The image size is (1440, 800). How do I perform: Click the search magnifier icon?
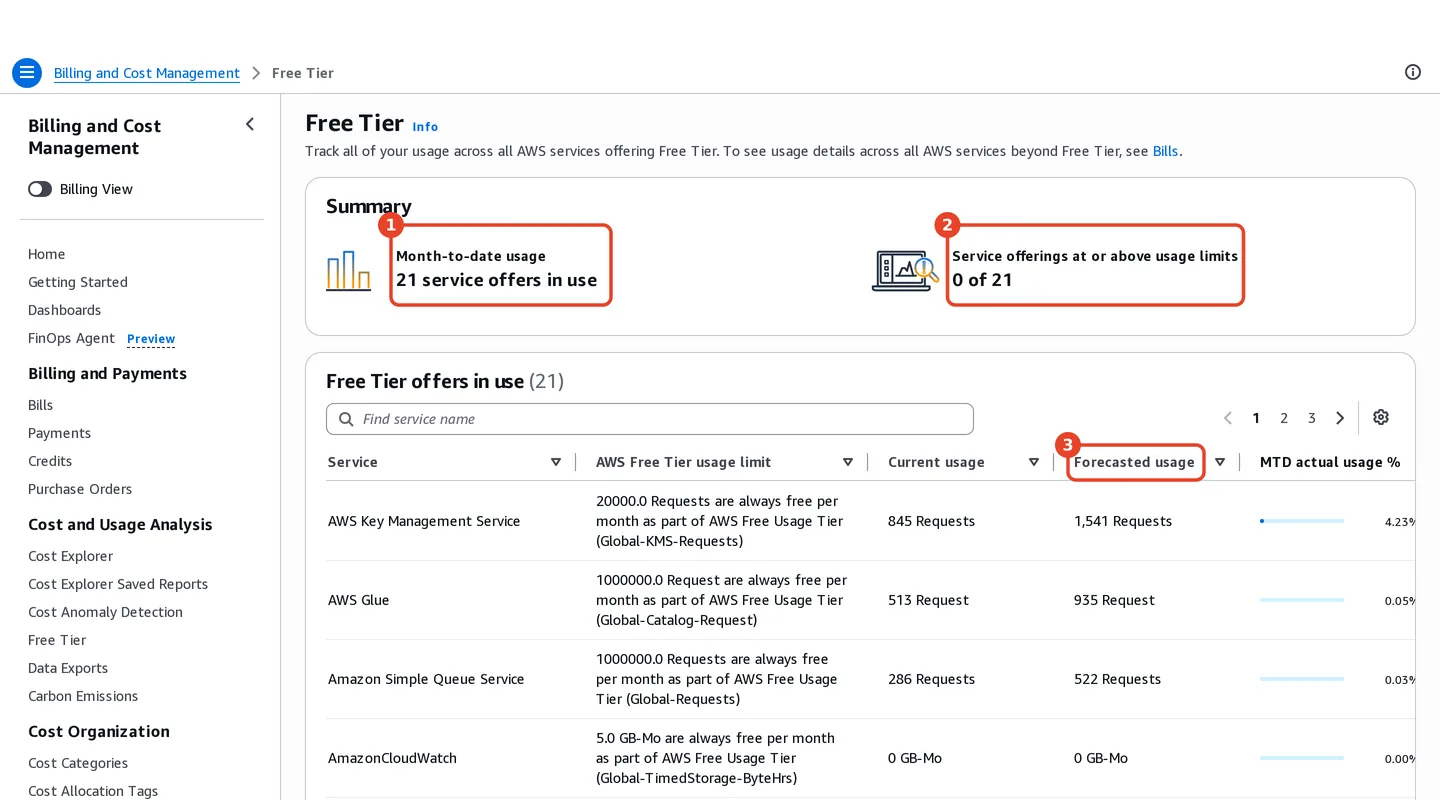tap(346, 419)
